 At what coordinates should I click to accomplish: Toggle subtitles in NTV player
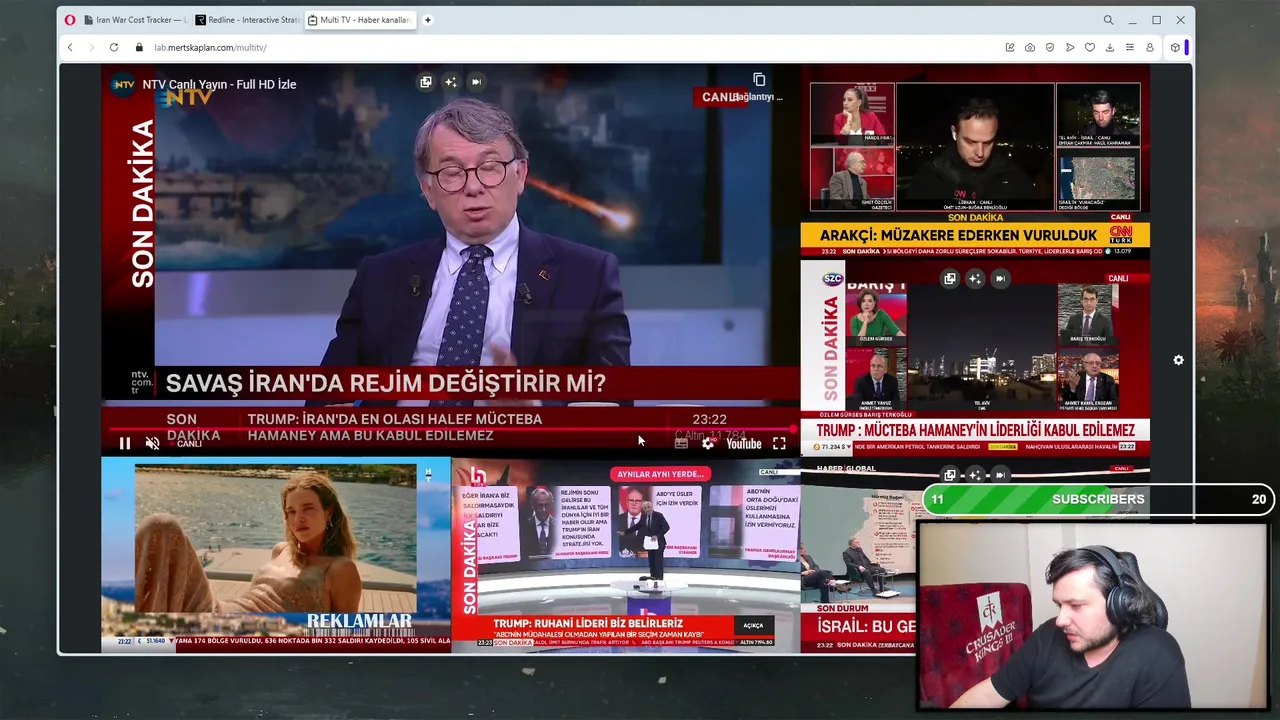point(681,443)
